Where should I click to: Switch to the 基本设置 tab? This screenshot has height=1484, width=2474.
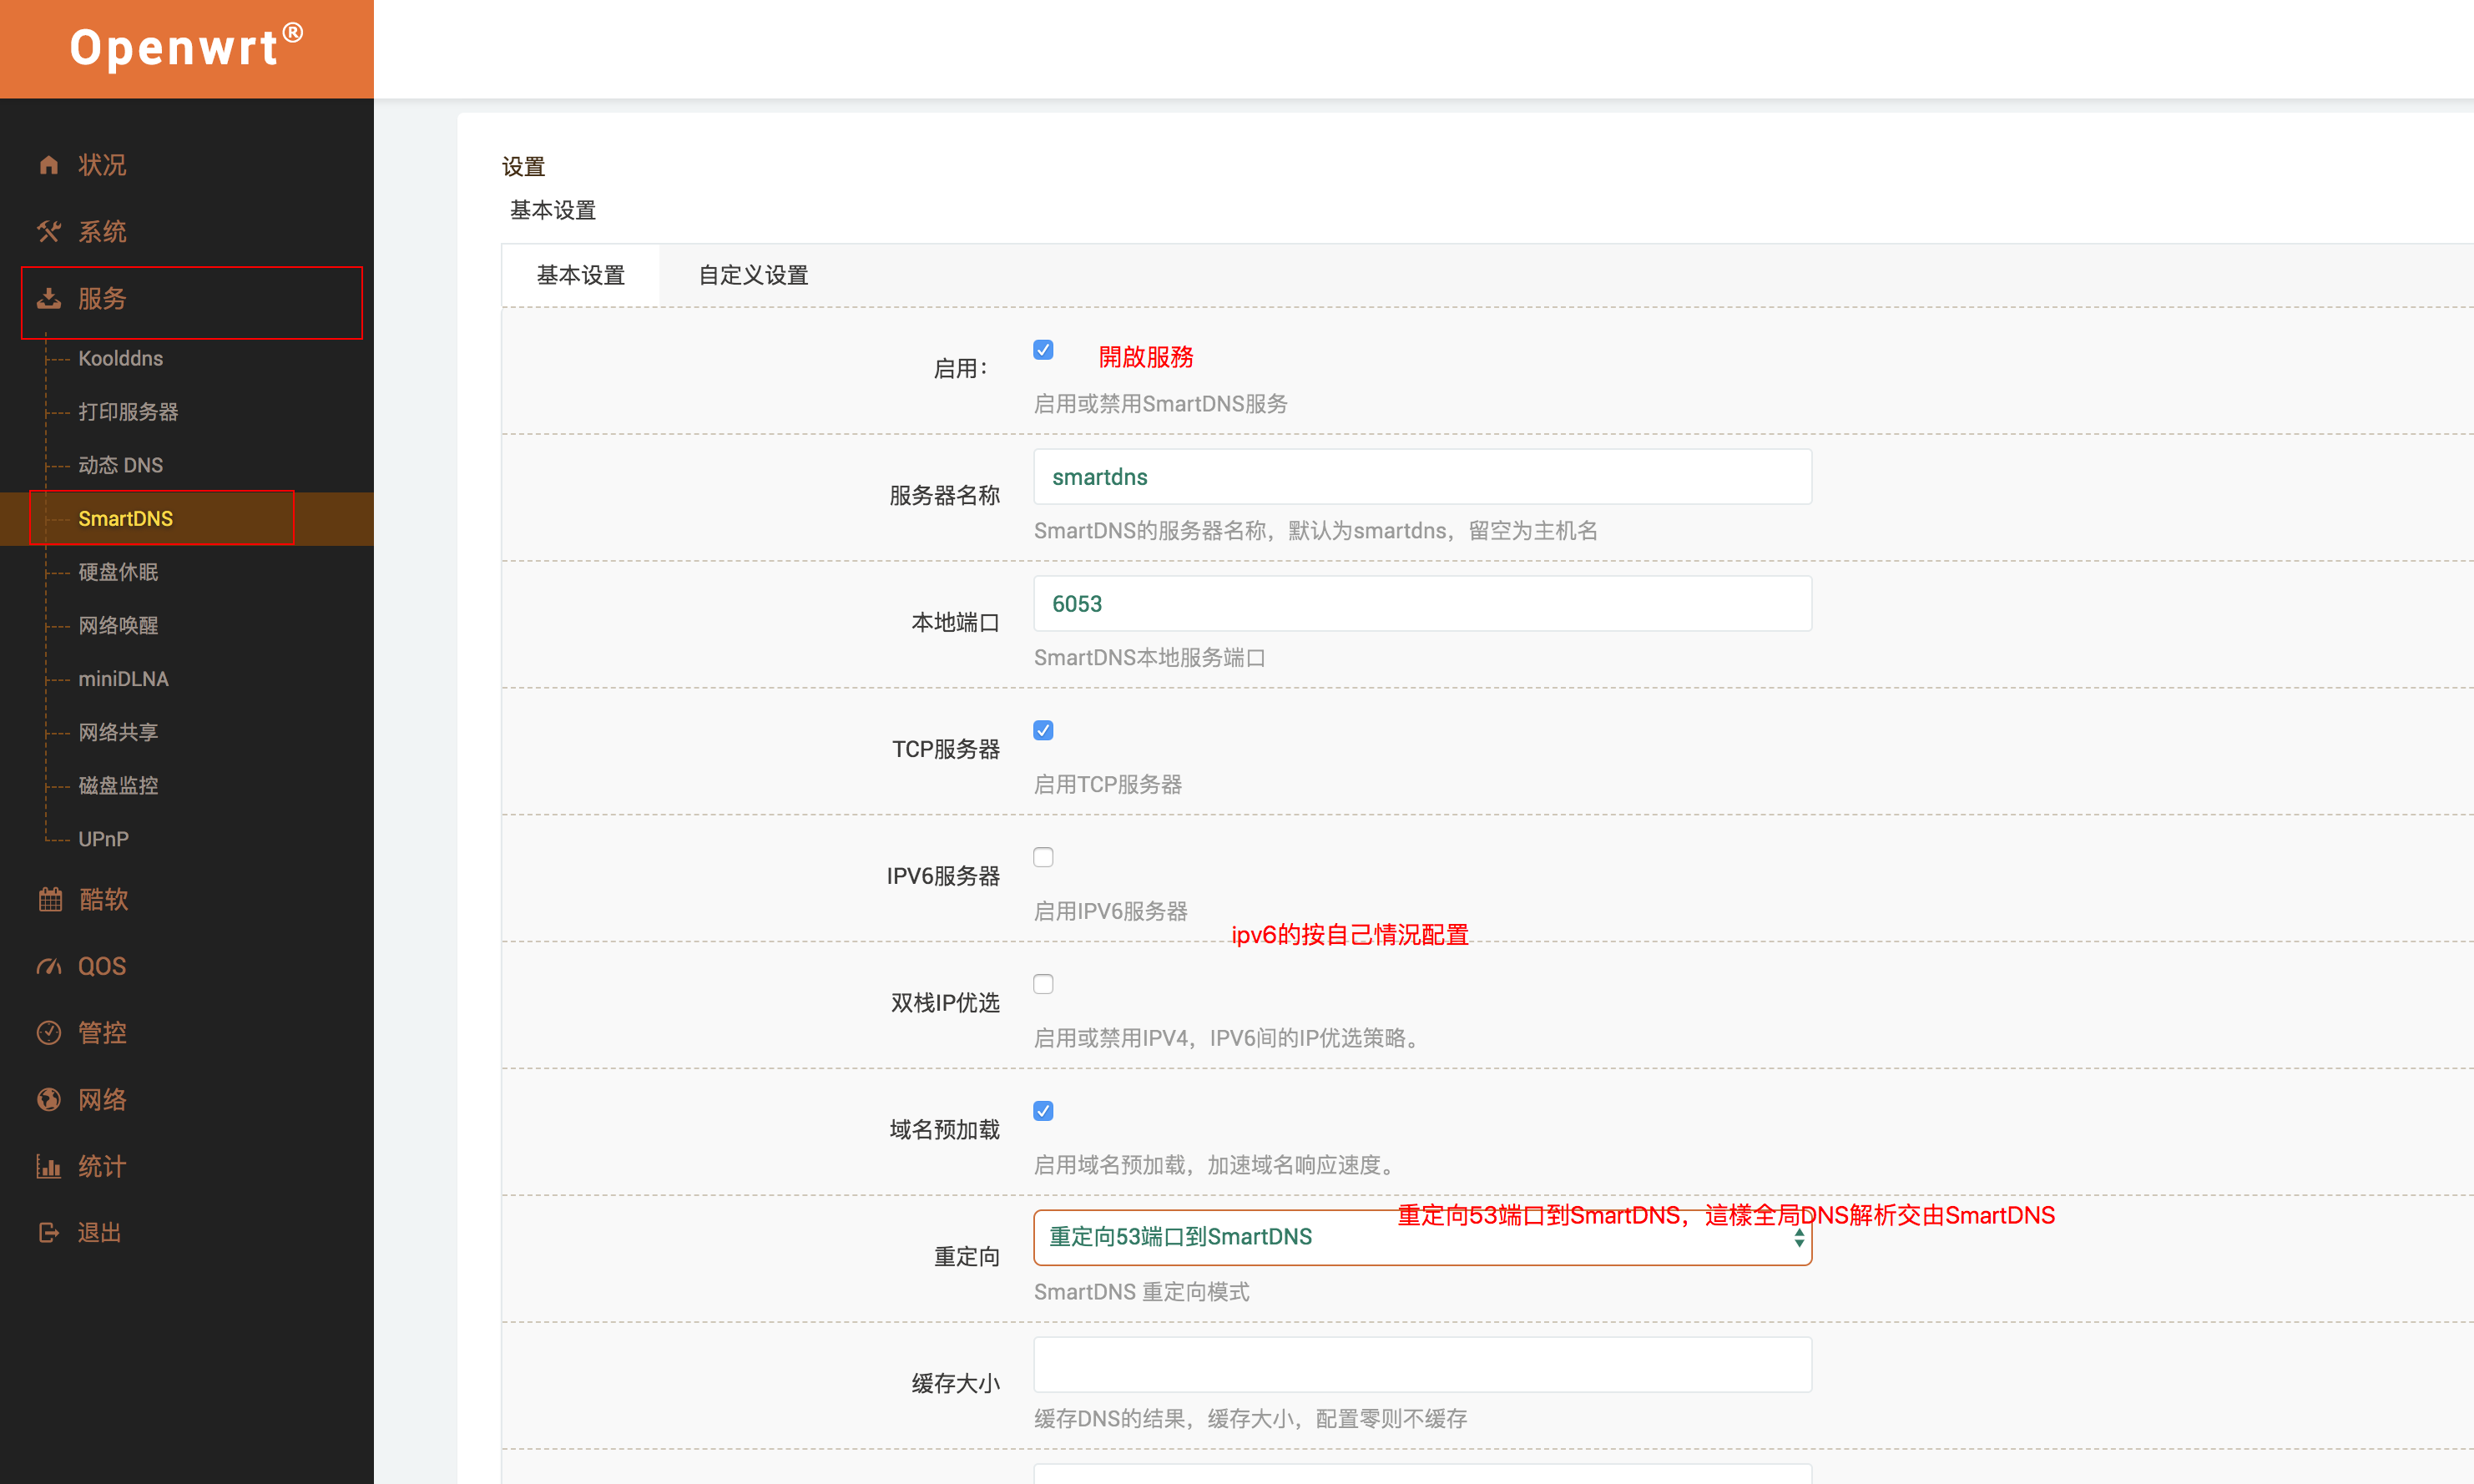tap(580, 275)
